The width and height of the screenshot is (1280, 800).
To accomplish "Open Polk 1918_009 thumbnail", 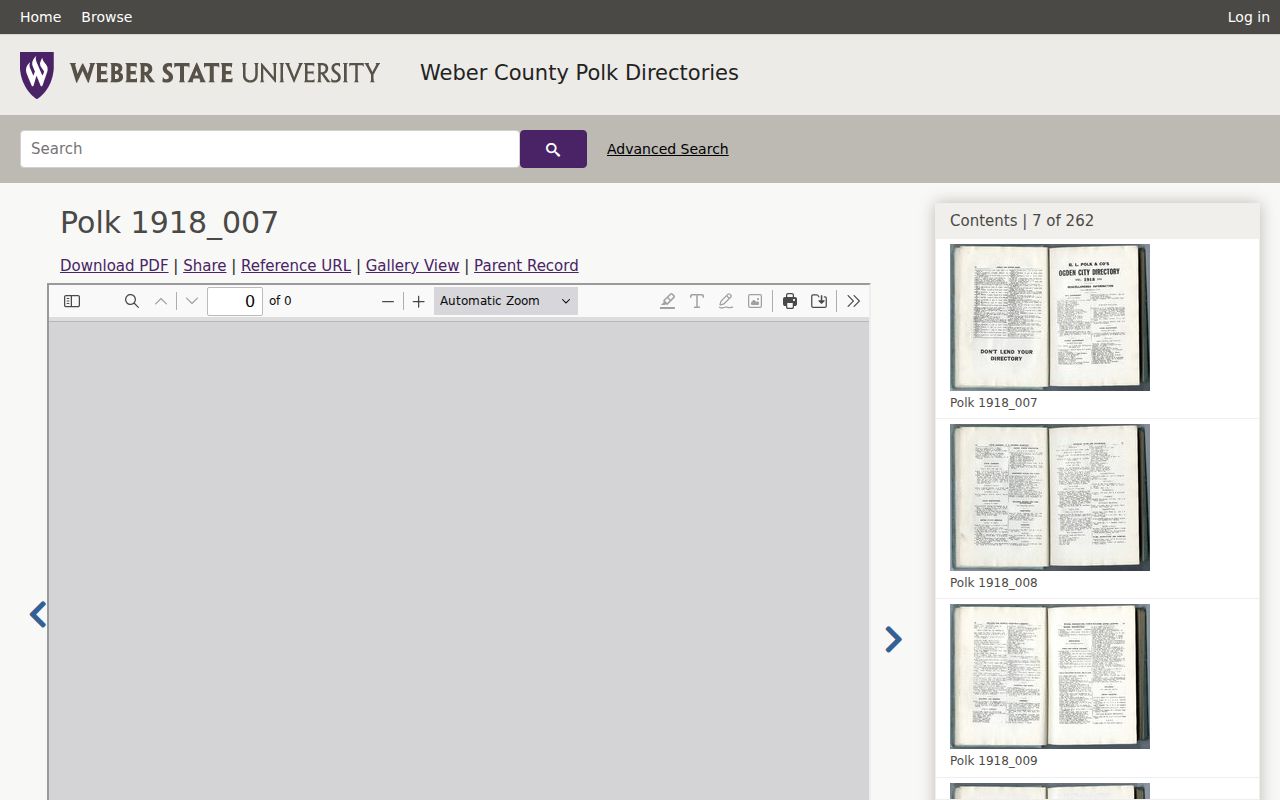I will (x=1050, y=676).
